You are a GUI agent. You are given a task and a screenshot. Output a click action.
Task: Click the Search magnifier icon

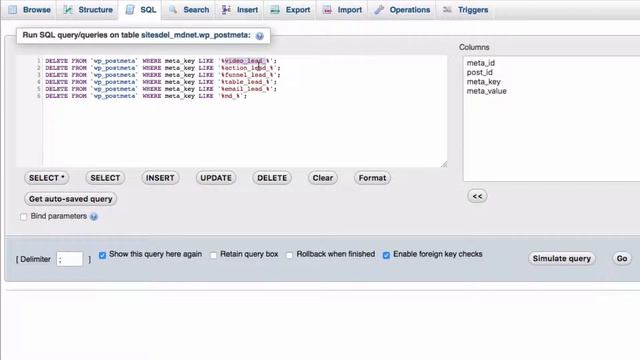point(173,9)
